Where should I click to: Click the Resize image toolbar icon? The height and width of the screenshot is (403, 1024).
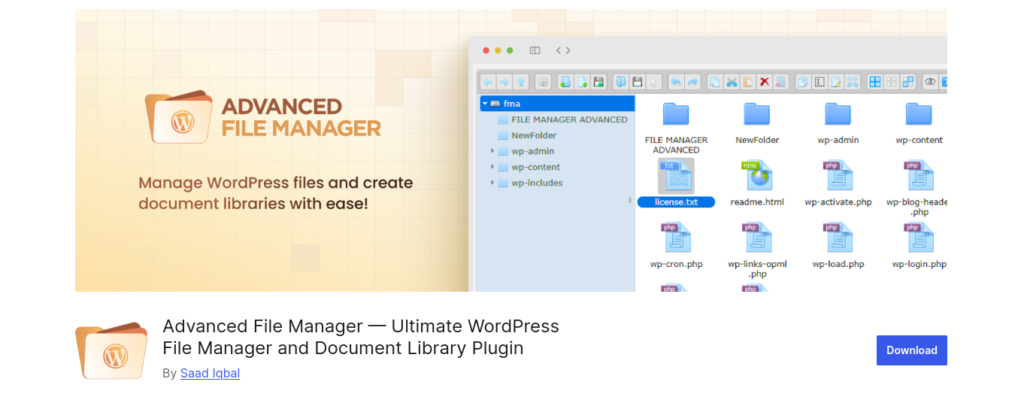[852, 82]
